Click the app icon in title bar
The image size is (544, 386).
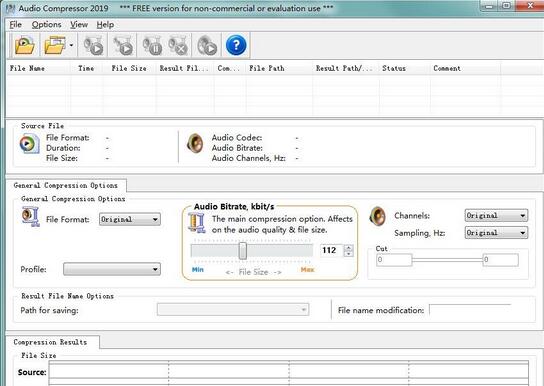[10, 8]
